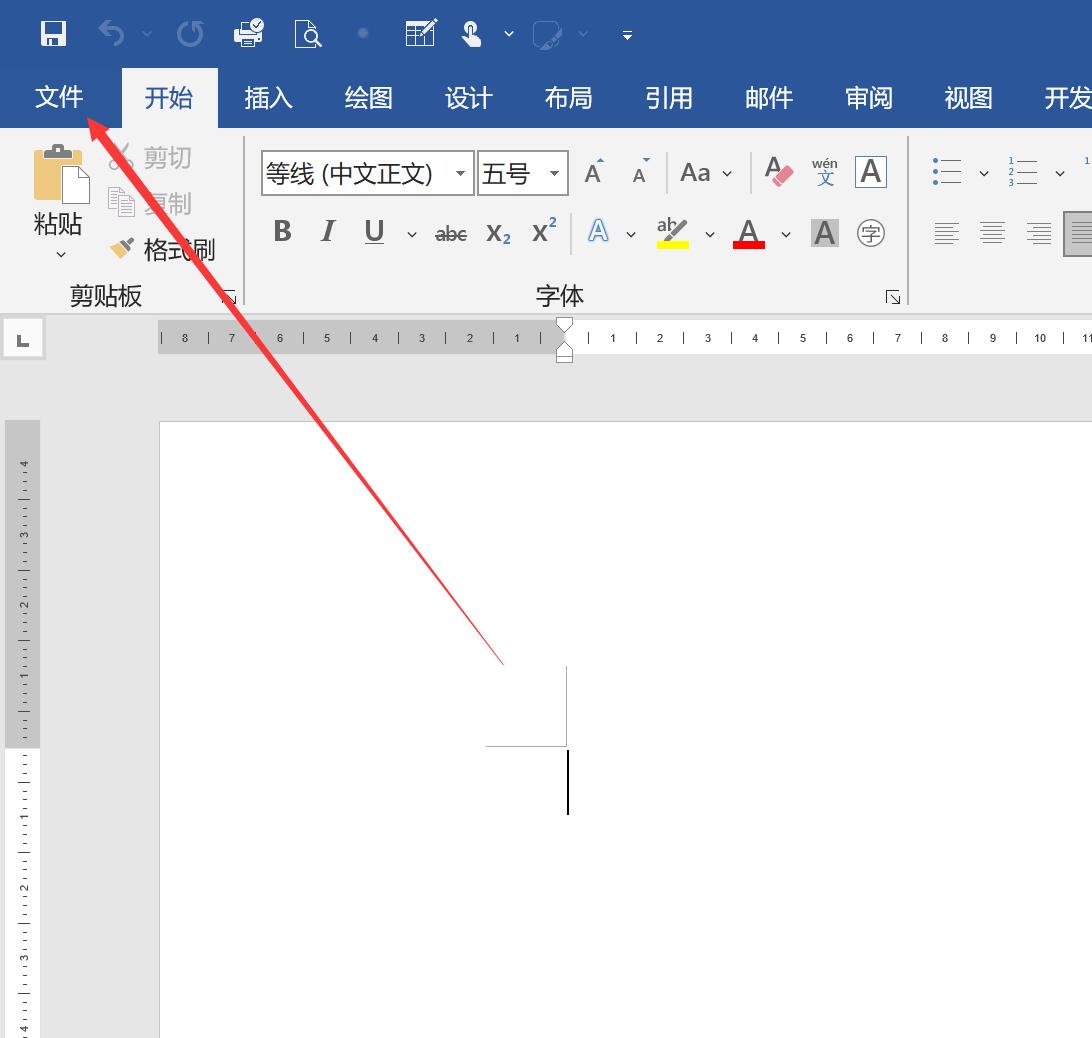Toggle Bold formatting
1092x1038 pixels.
point(282,233)
